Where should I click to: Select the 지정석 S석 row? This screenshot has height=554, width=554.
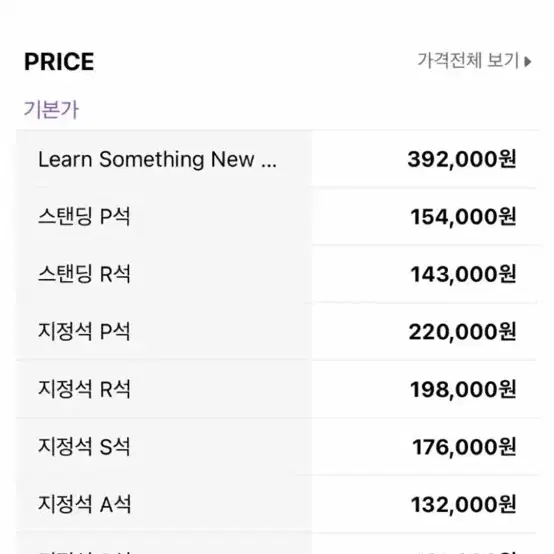click(x=278, y=447)
